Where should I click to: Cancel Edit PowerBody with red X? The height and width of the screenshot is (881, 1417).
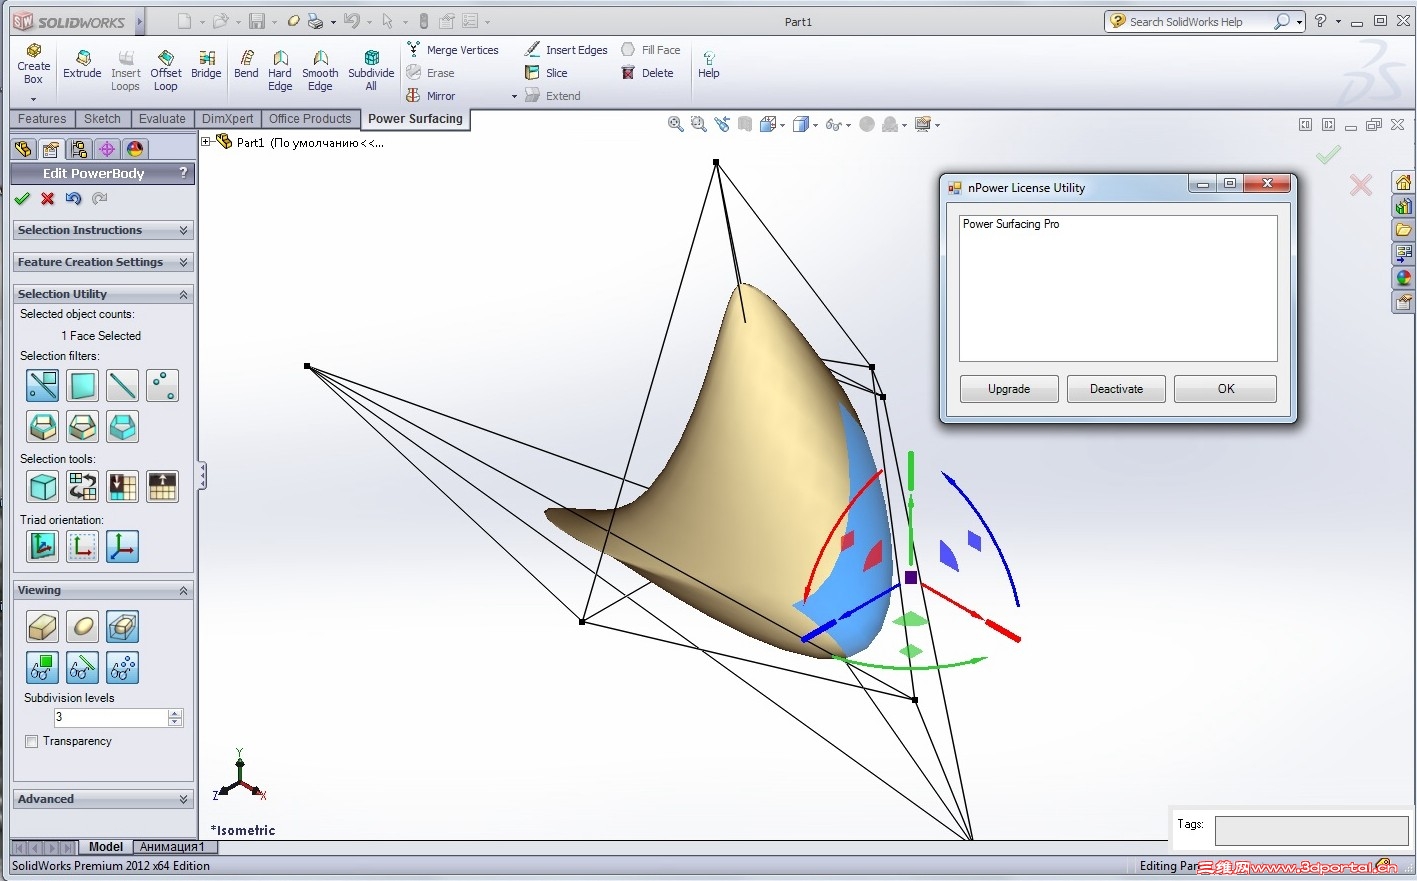click(48, 199)
